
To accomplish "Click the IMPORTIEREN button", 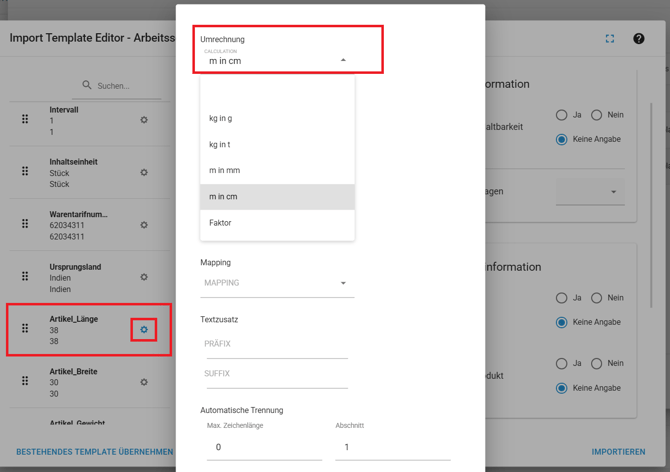I will [618, 452].
